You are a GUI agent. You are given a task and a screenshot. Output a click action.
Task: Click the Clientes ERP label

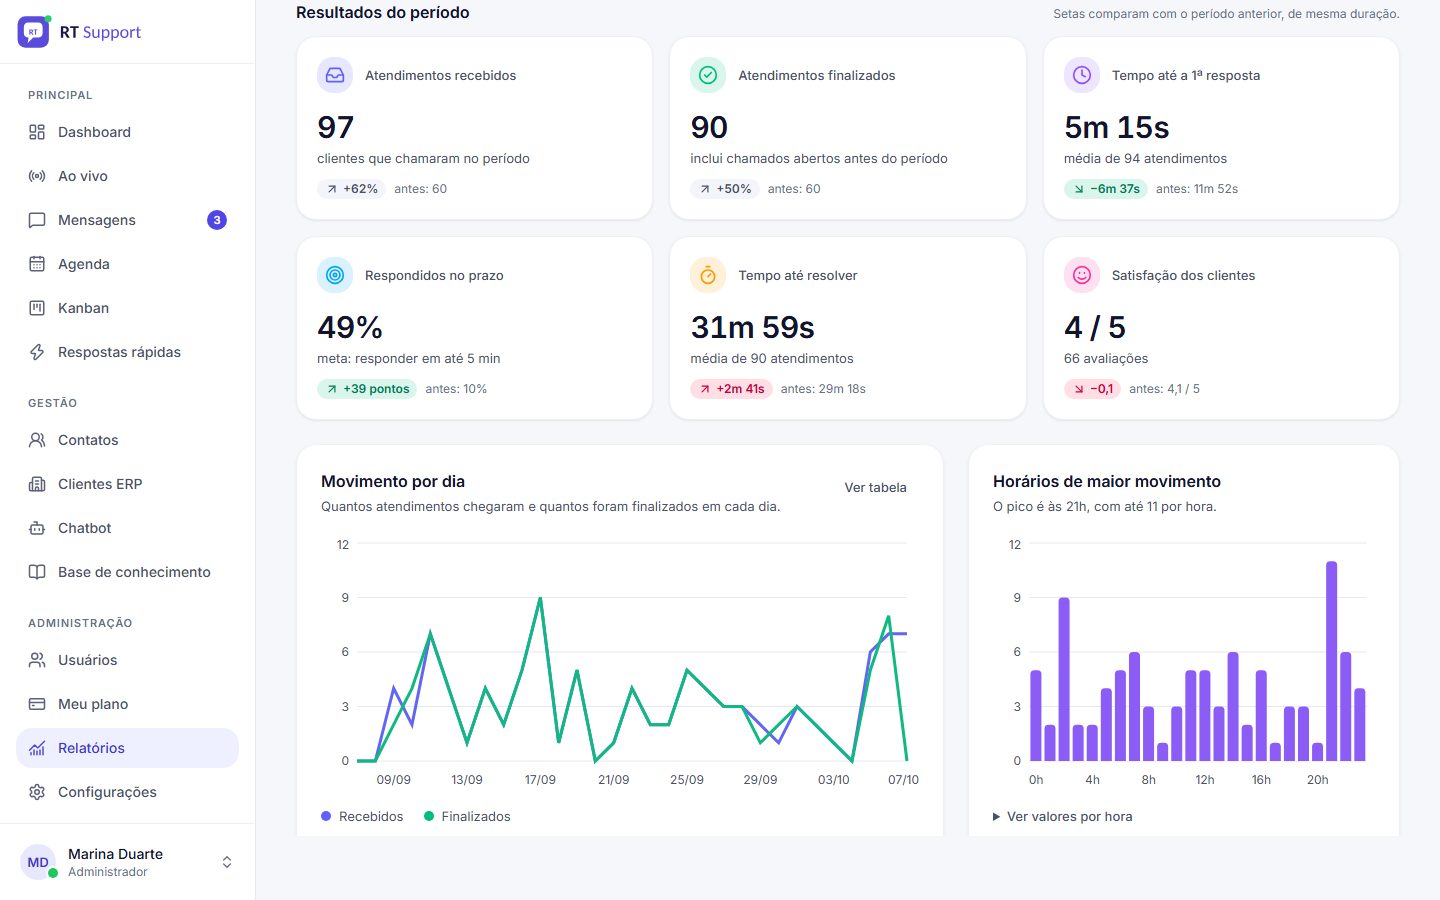(100, 484)
